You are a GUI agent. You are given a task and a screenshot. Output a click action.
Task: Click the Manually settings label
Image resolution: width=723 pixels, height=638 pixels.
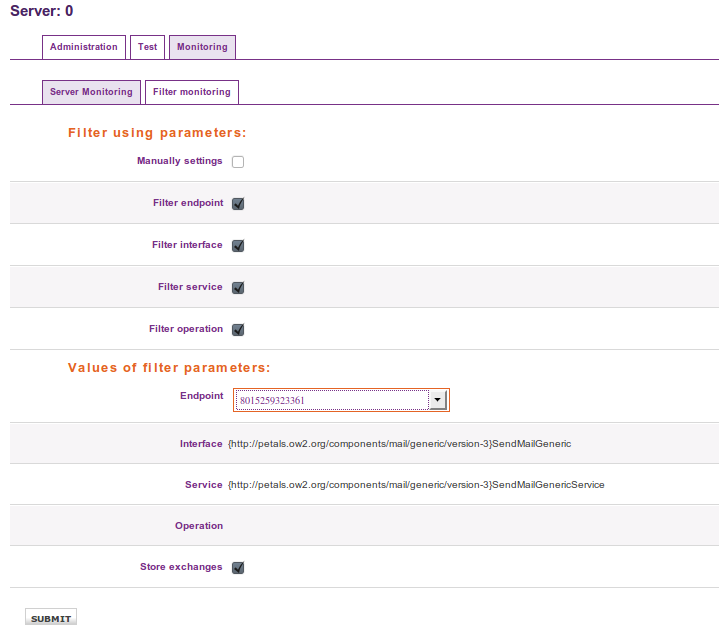(x=180, y=161)
